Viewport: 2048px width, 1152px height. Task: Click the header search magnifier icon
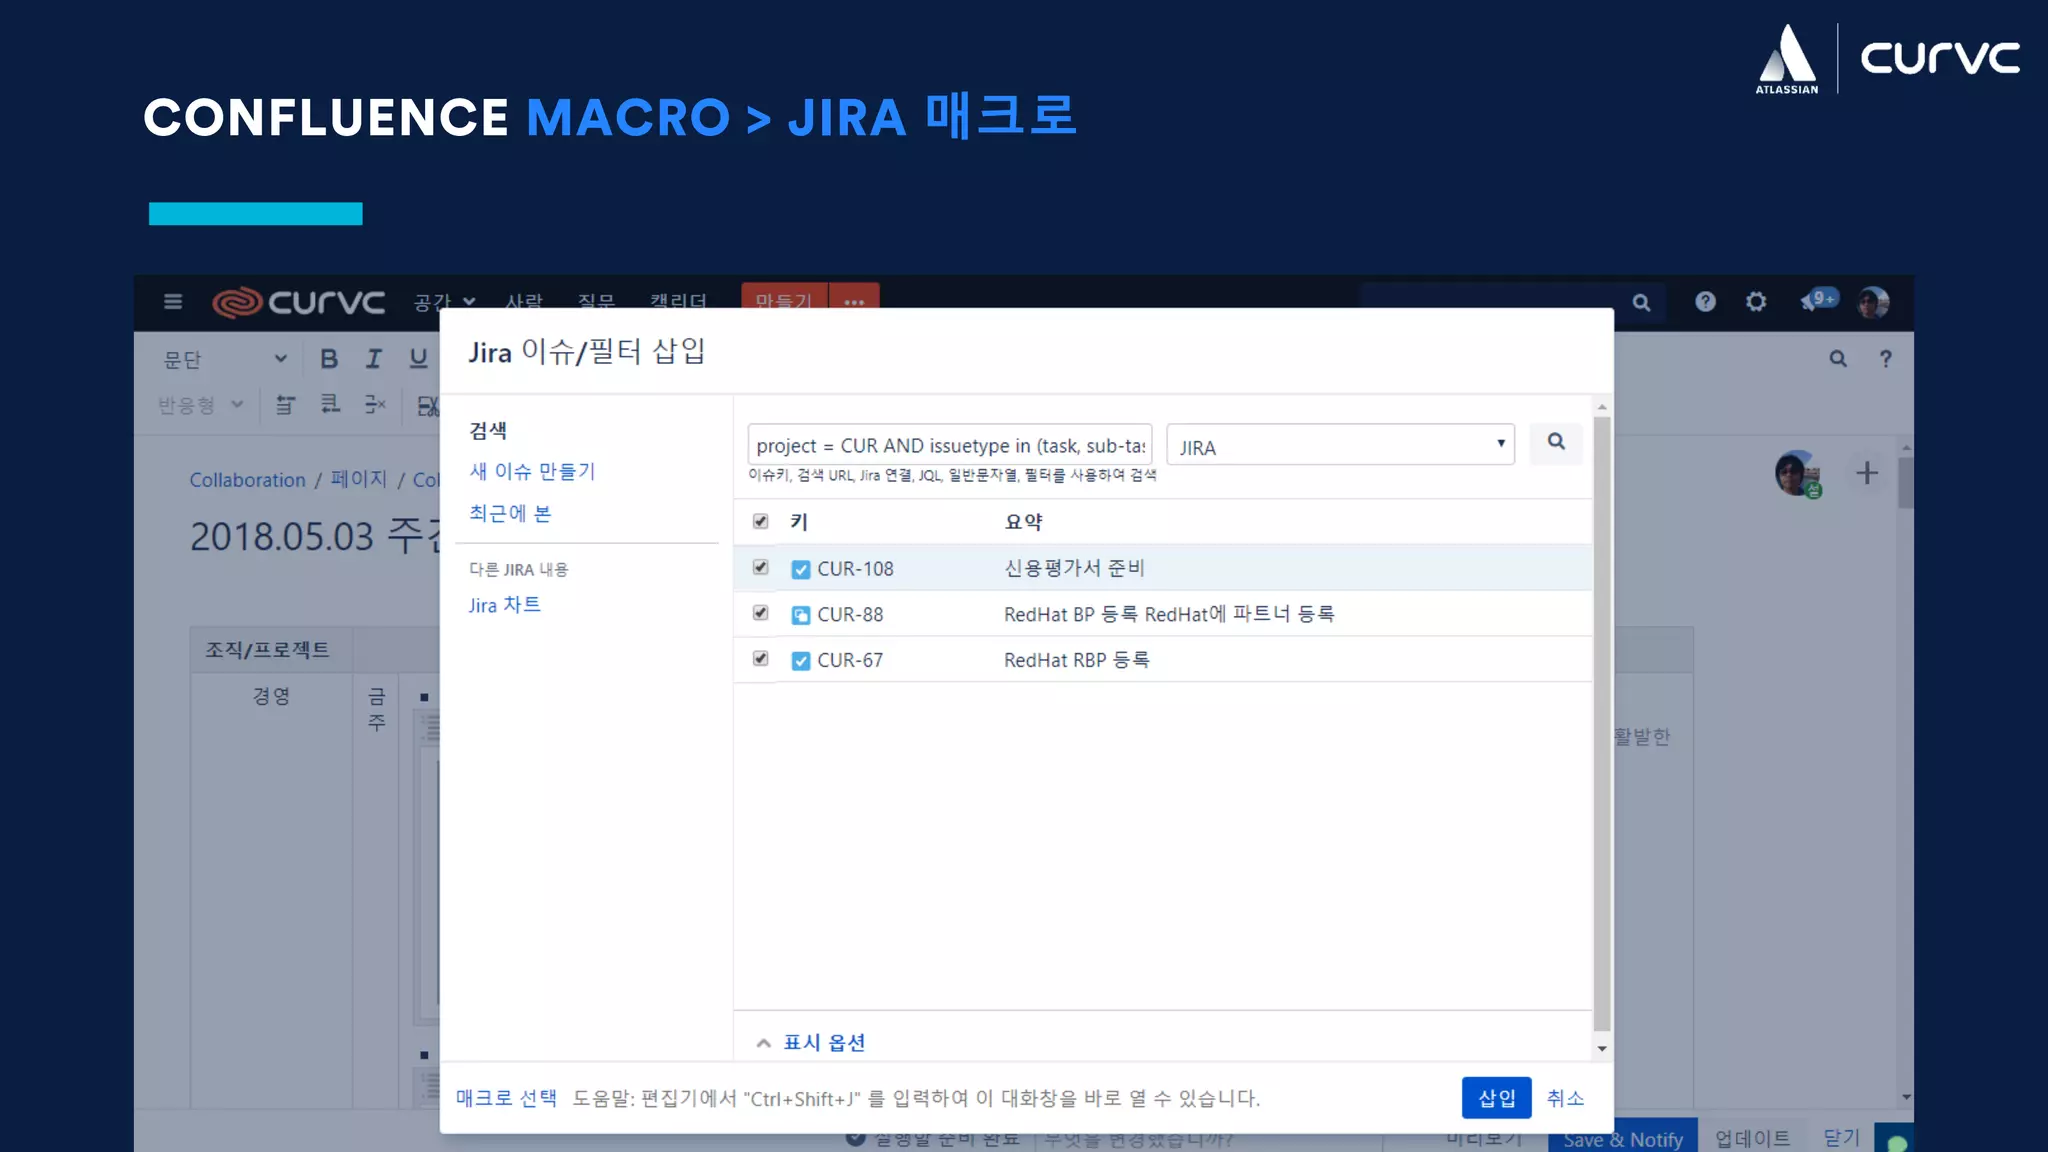point(1641,302)
